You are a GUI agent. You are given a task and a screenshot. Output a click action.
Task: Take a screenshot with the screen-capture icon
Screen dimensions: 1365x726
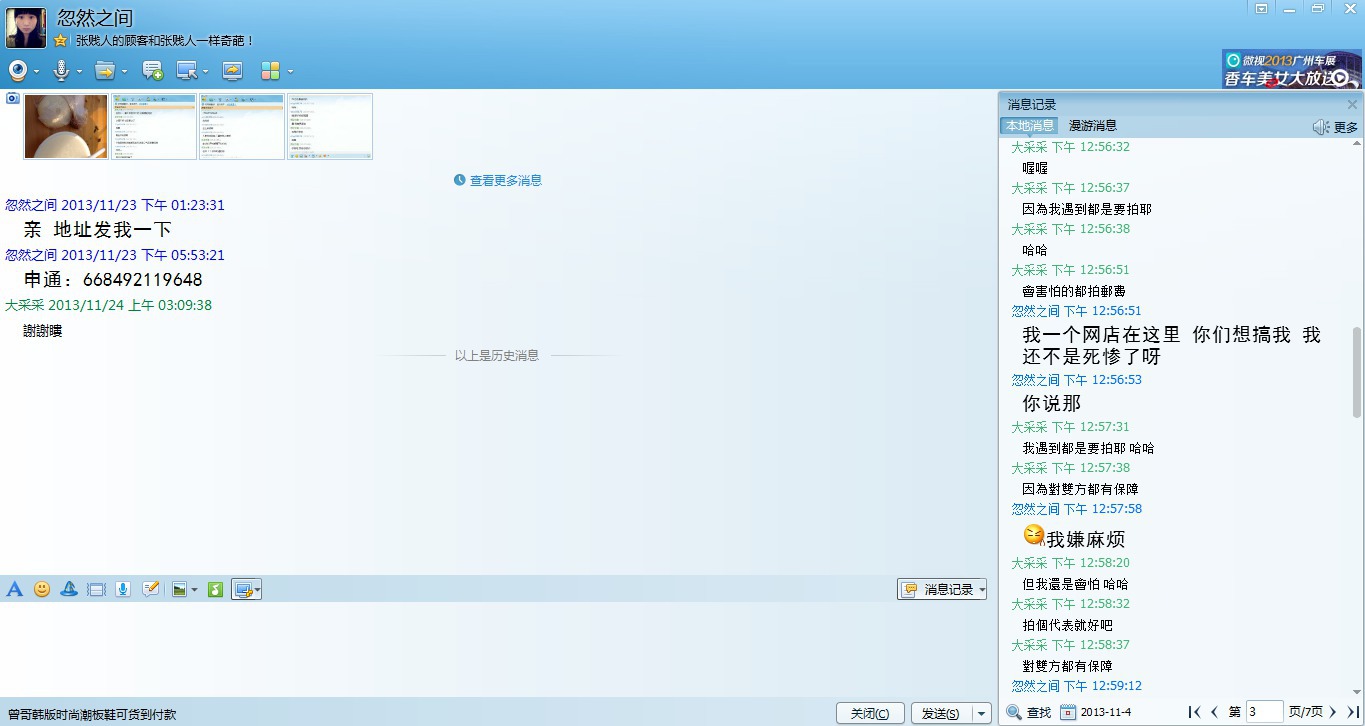[242, 590]
